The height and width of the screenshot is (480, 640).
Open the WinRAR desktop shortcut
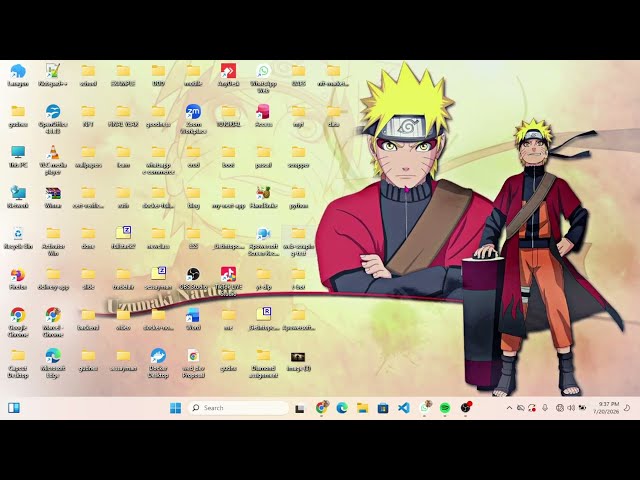53,197
